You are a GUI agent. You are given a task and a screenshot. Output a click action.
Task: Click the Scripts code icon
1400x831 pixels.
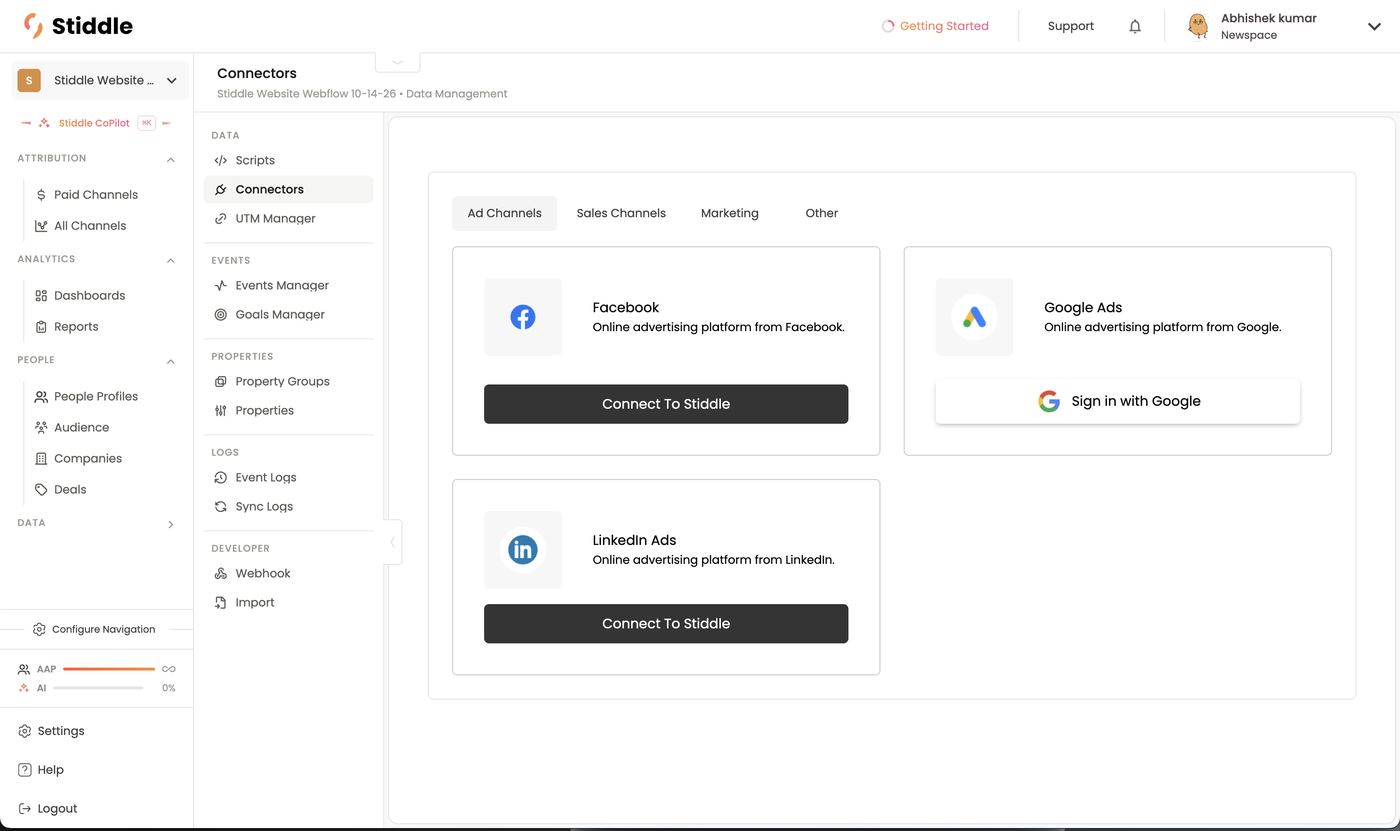tap(221, 160)
